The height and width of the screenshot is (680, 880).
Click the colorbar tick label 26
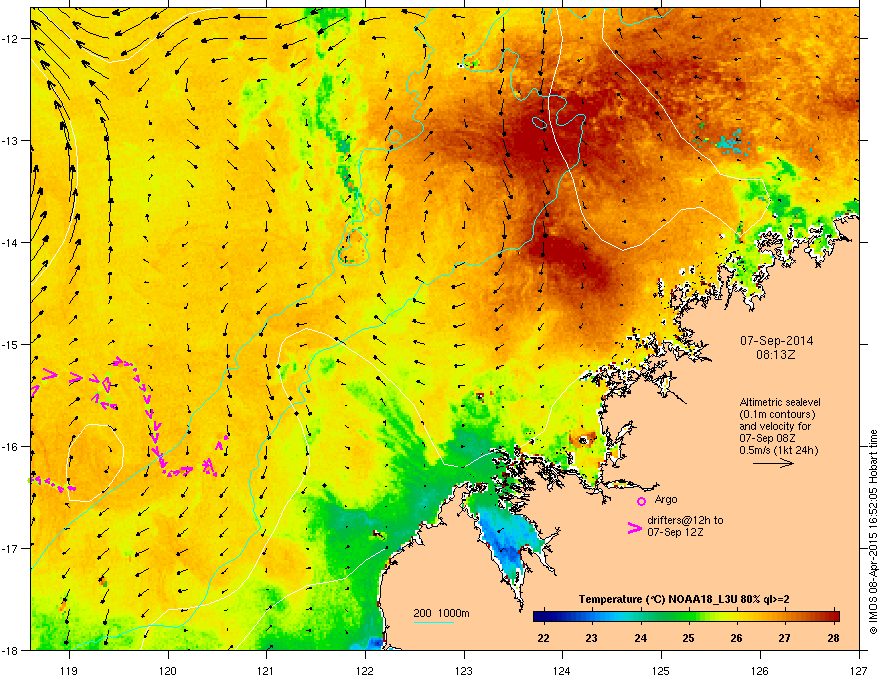coord(737,638)
